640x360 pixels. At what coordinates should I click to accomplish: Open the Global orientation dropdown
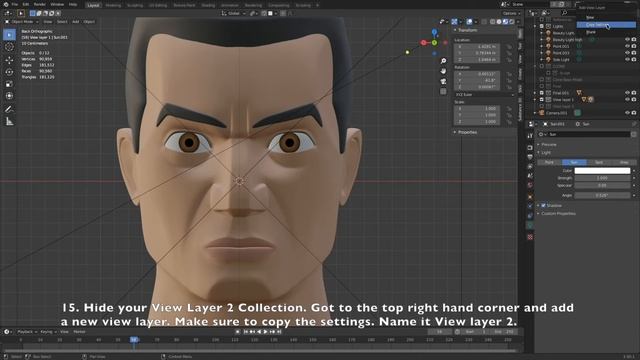[x=233, y=13]
